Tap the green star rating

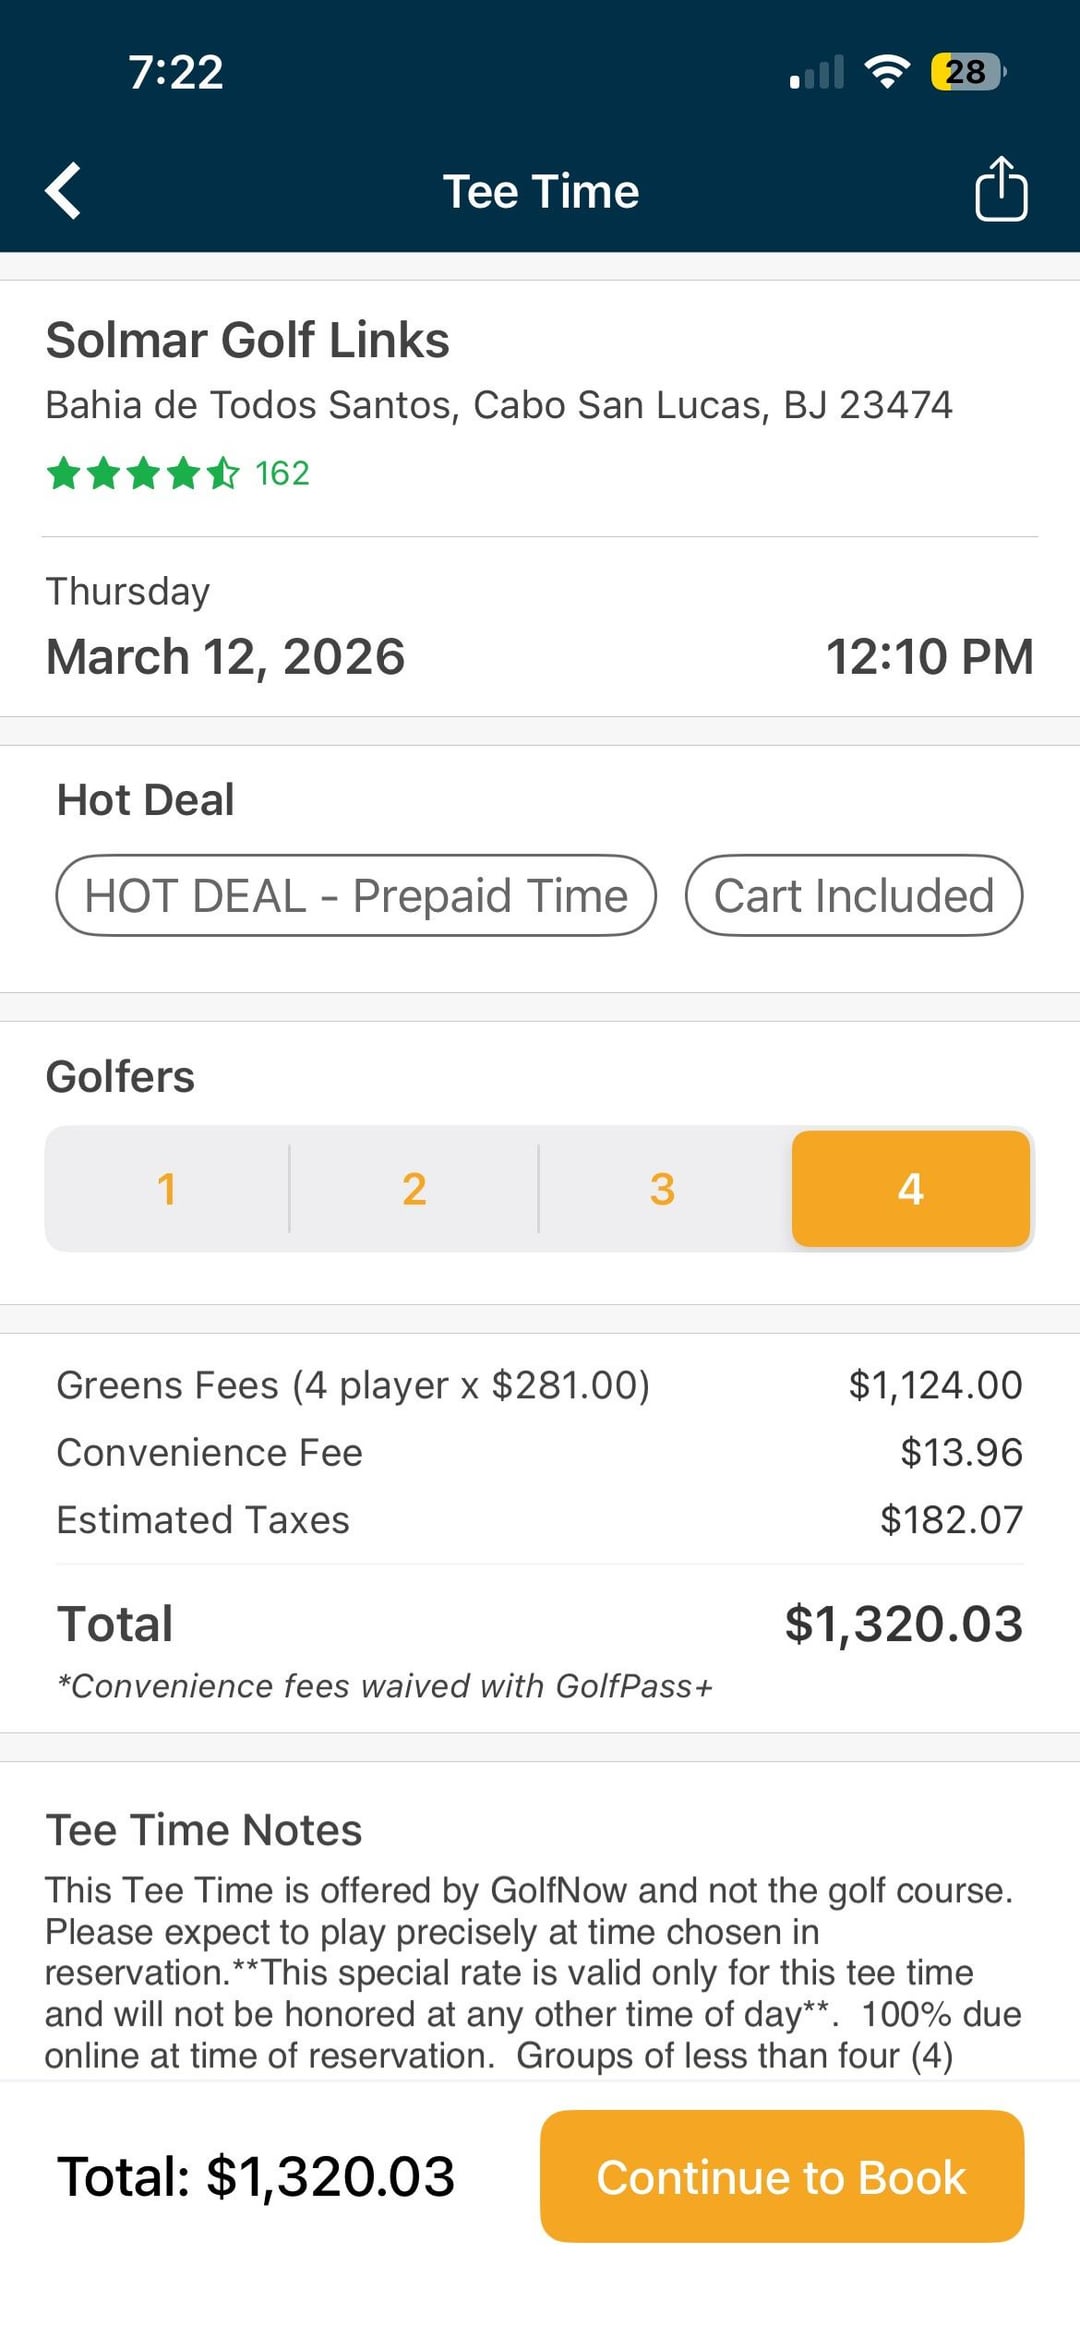(x=143, y=473)
